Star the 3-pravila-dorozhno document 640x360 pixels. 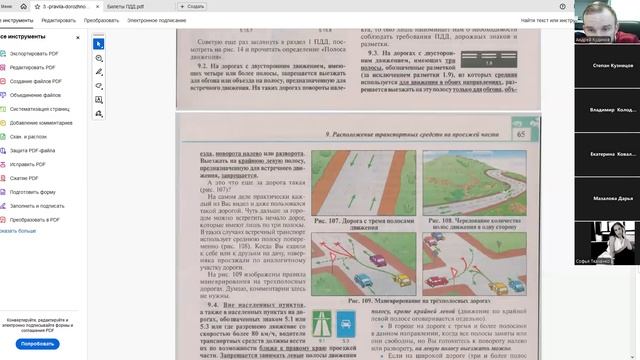pyautogui.click(x=37, y=7)
